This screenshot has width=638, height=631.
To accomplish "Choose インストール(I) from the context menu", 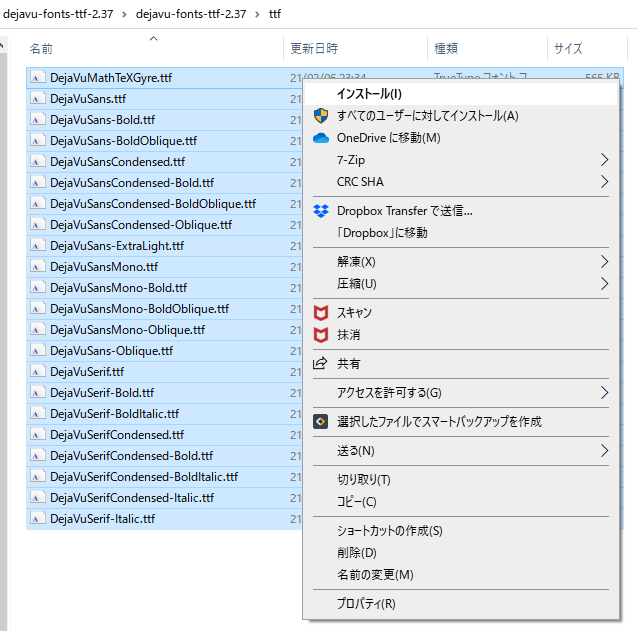I will [x=461, y=94].
